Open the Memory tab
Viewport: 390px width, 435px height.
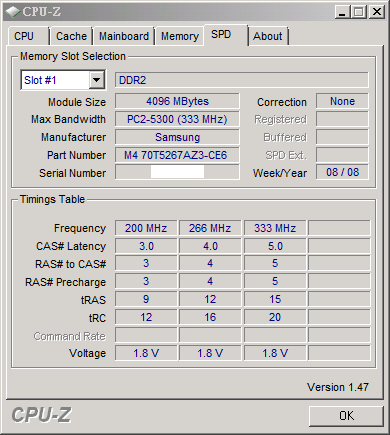coord(180,36)
